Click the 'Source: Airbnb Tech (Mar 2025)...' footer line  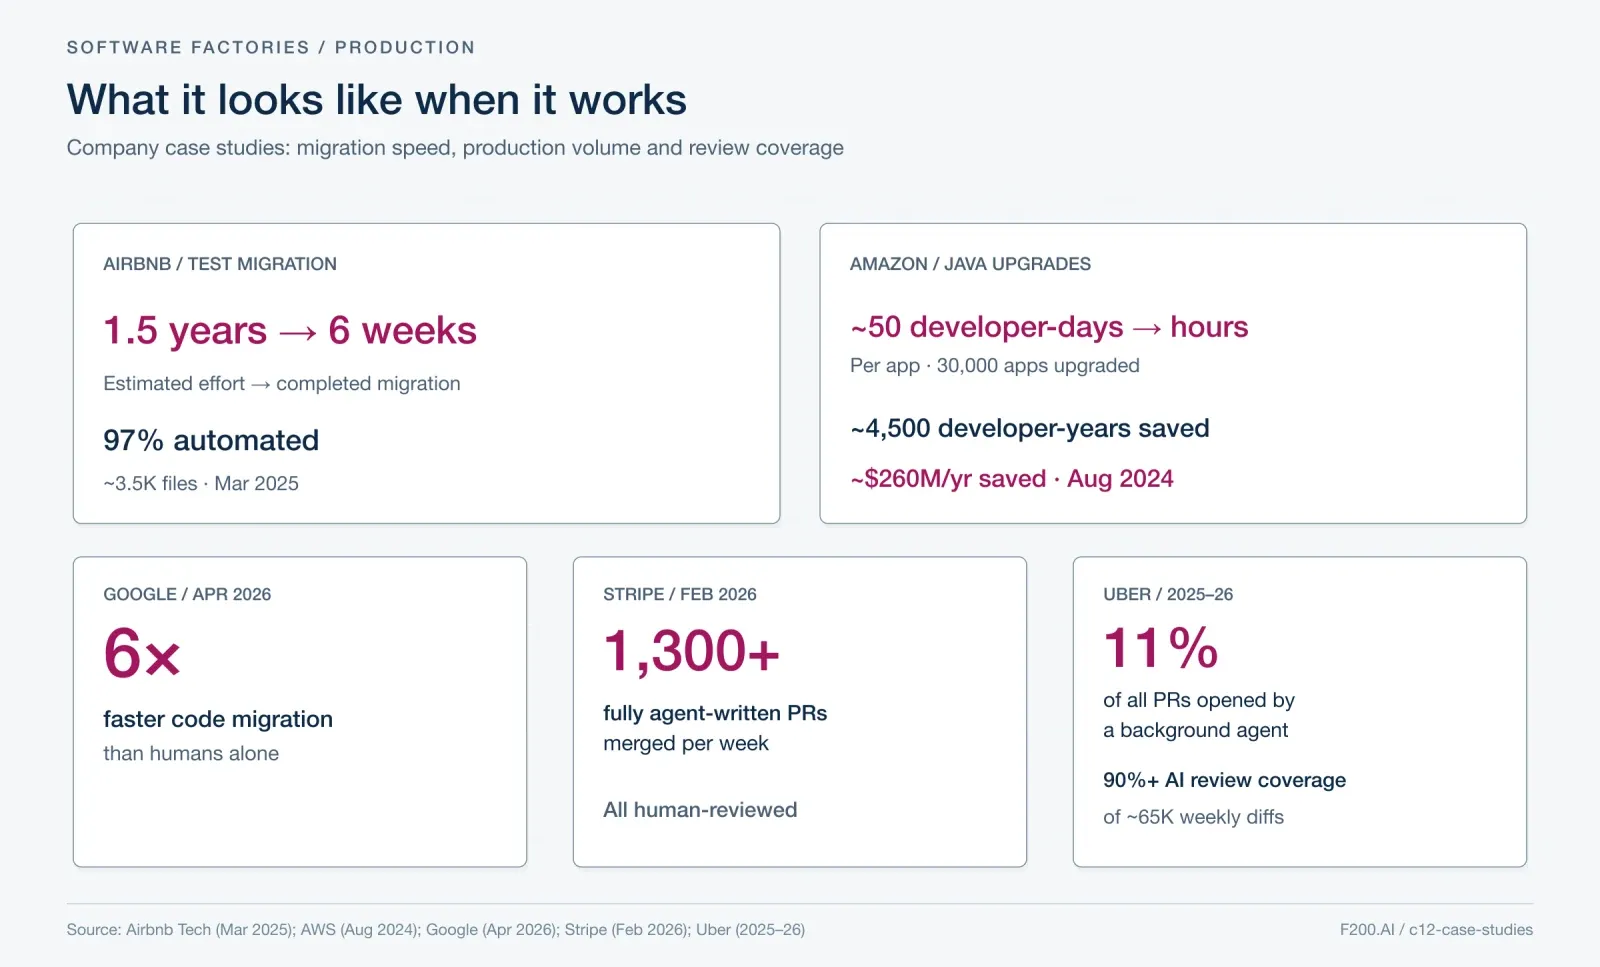(x=436, y=930)
